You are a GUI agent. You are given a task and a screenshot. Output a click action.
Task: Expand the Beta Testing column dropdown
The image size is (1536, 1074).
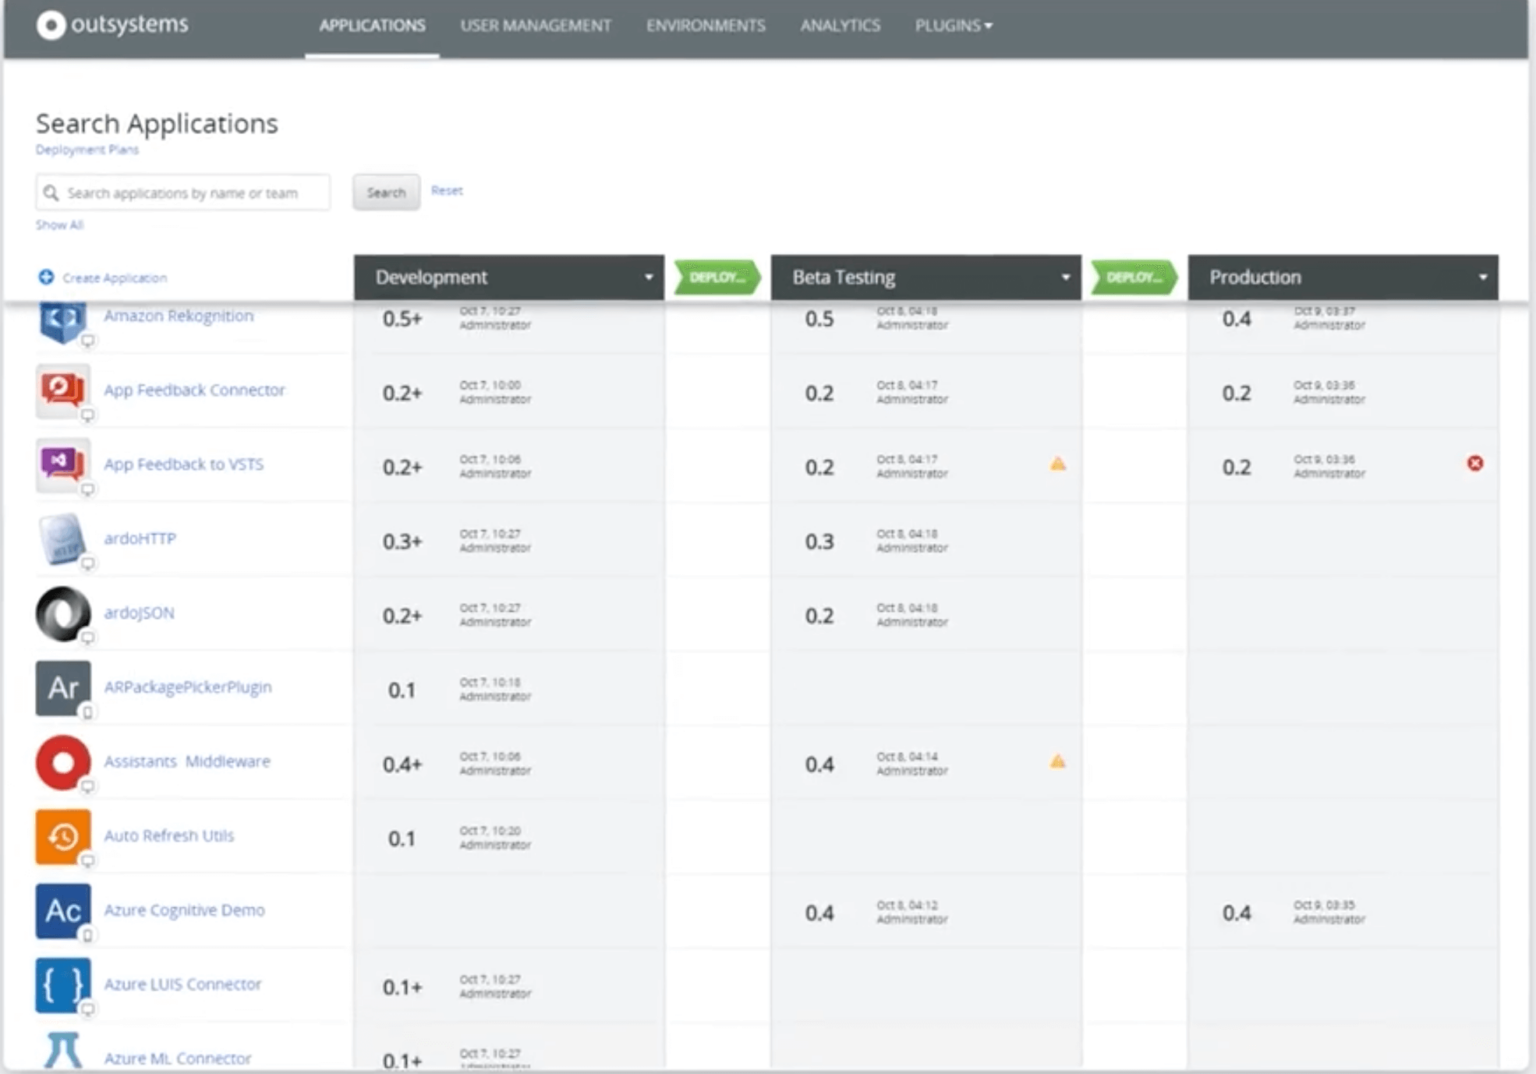coord(1065,277)
